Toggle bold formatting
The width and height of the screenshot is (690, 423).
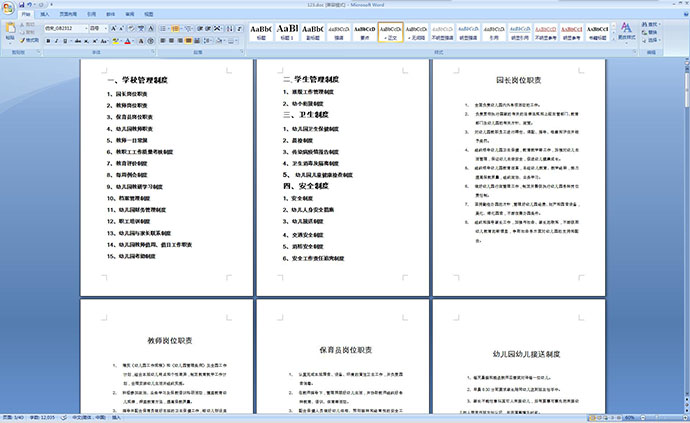48,41
